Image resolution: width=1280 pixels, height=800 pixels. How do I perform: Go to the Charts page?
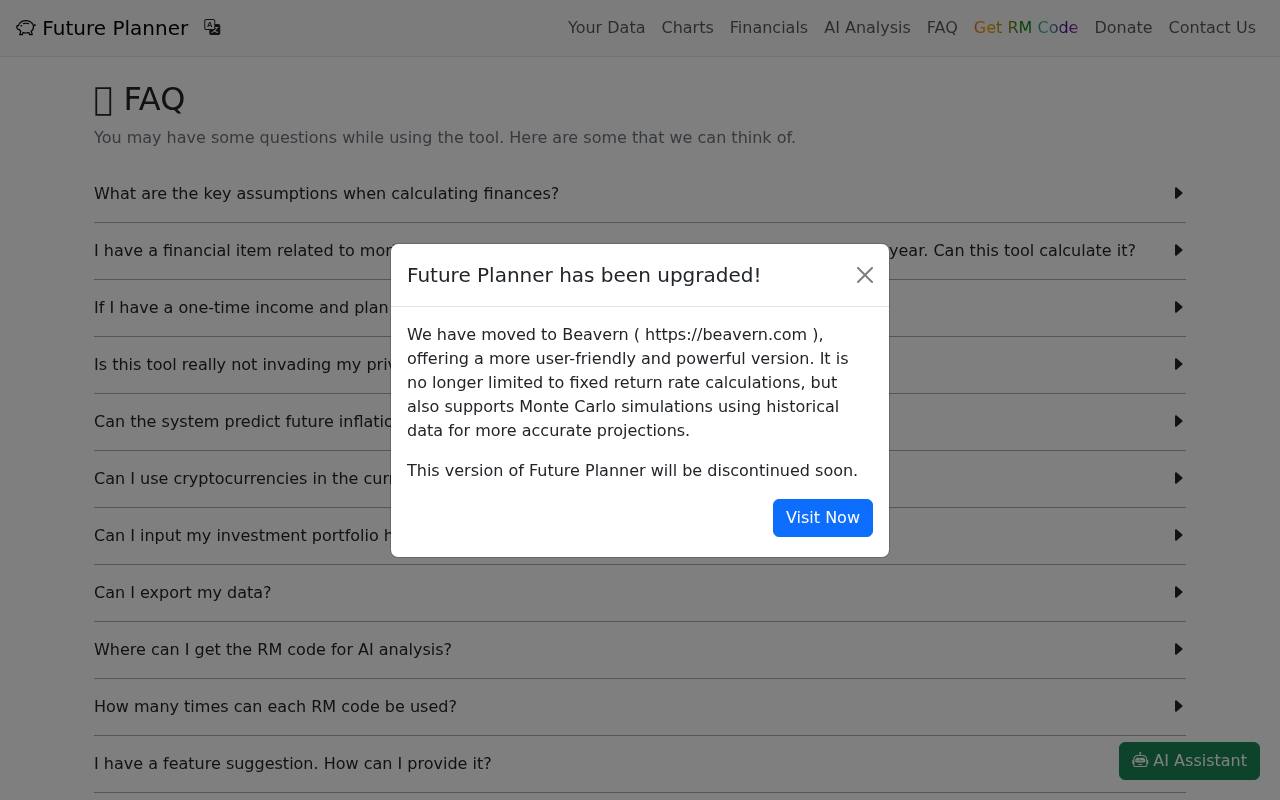point(687,28)
